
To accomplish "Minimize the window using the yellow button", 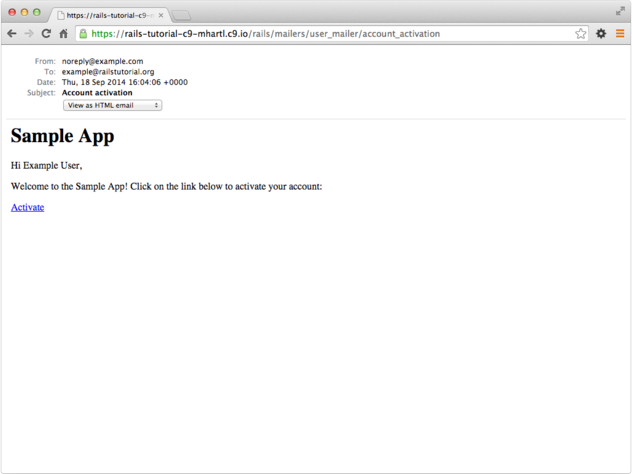I will 25,12.
